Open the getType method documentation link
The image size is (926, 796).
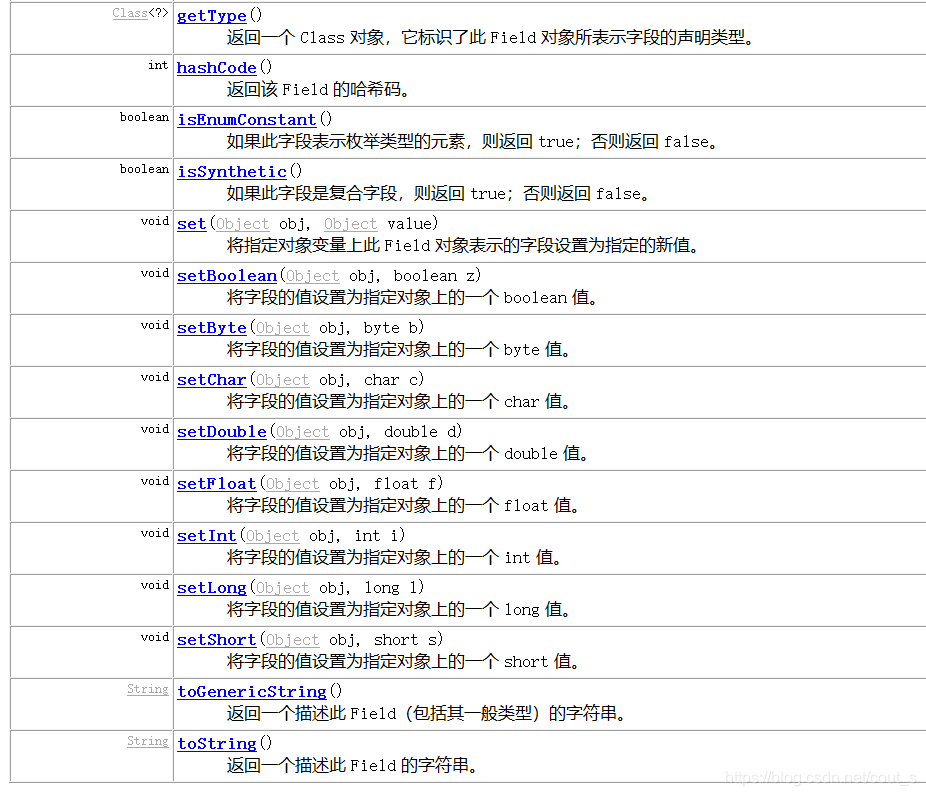tap(210, 16)
